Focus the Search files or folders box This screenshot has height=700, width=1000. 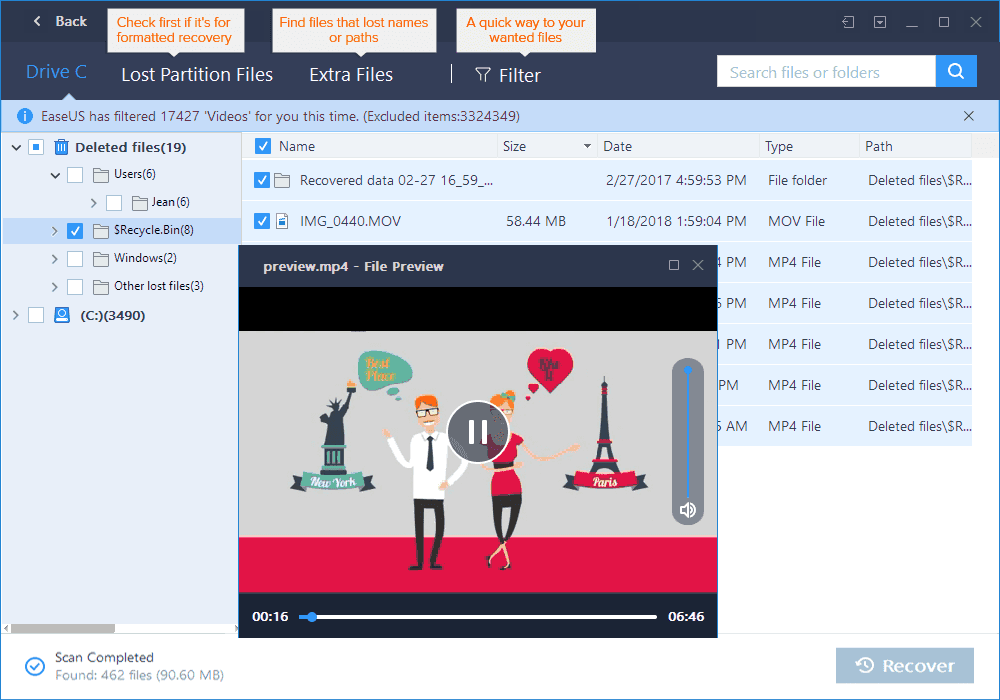click(x=826, y=71)
